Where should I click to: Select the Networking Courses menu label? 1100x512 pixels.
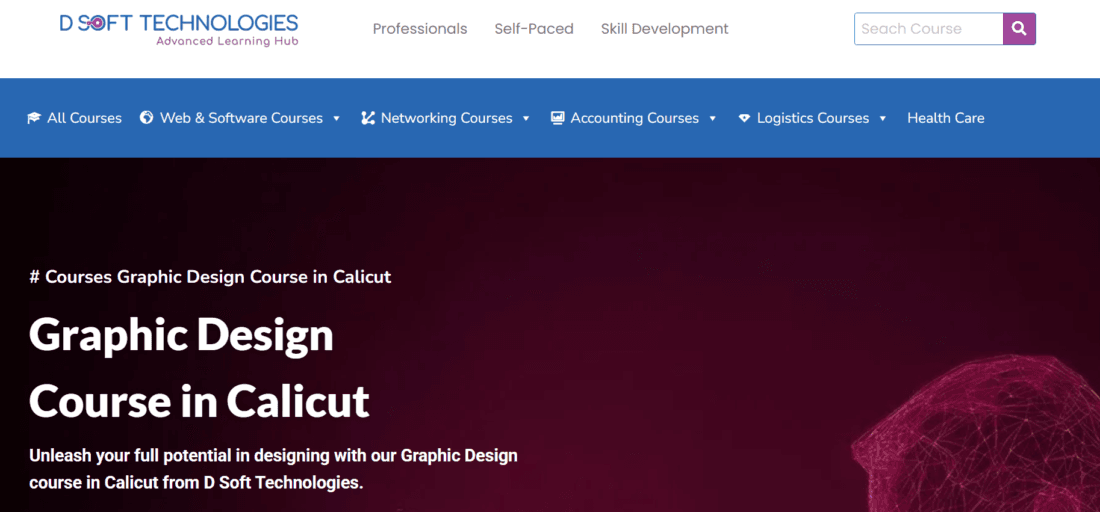446,118
